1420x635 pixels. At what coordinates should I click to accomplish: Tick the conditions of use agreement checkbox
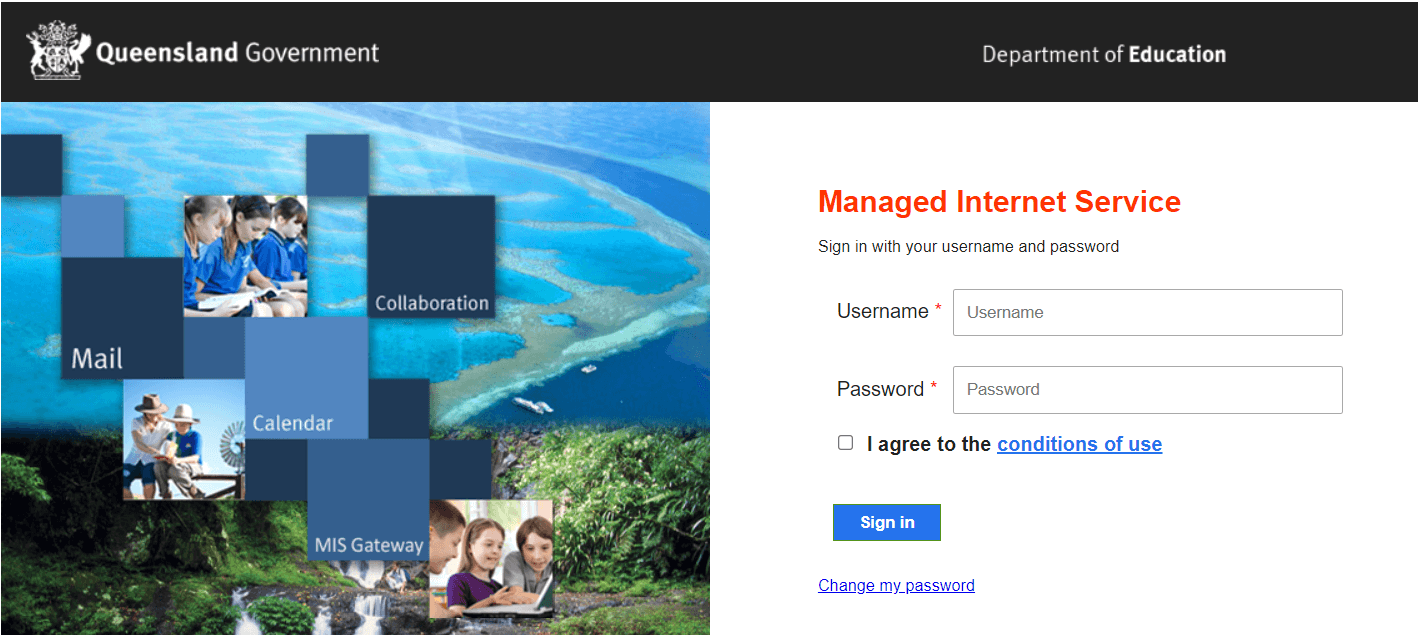click(846, 442)
